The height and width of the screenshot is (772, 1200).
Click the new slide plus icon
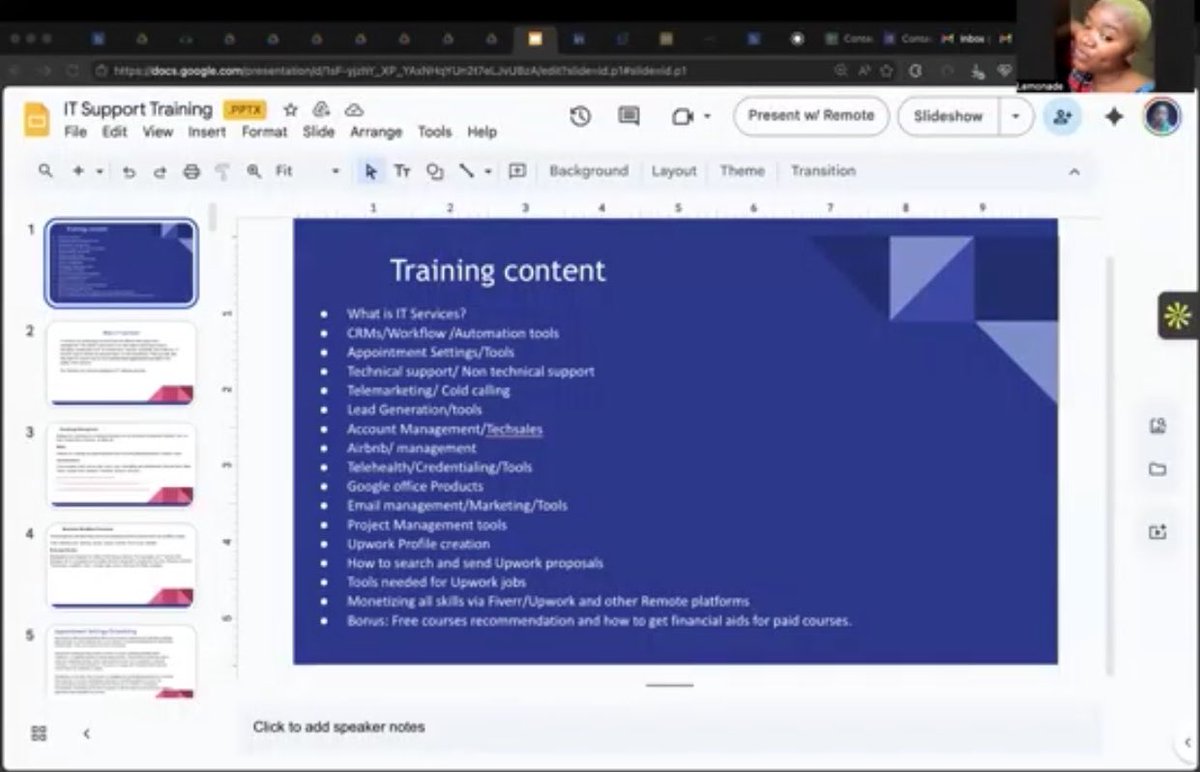point(78,171)
